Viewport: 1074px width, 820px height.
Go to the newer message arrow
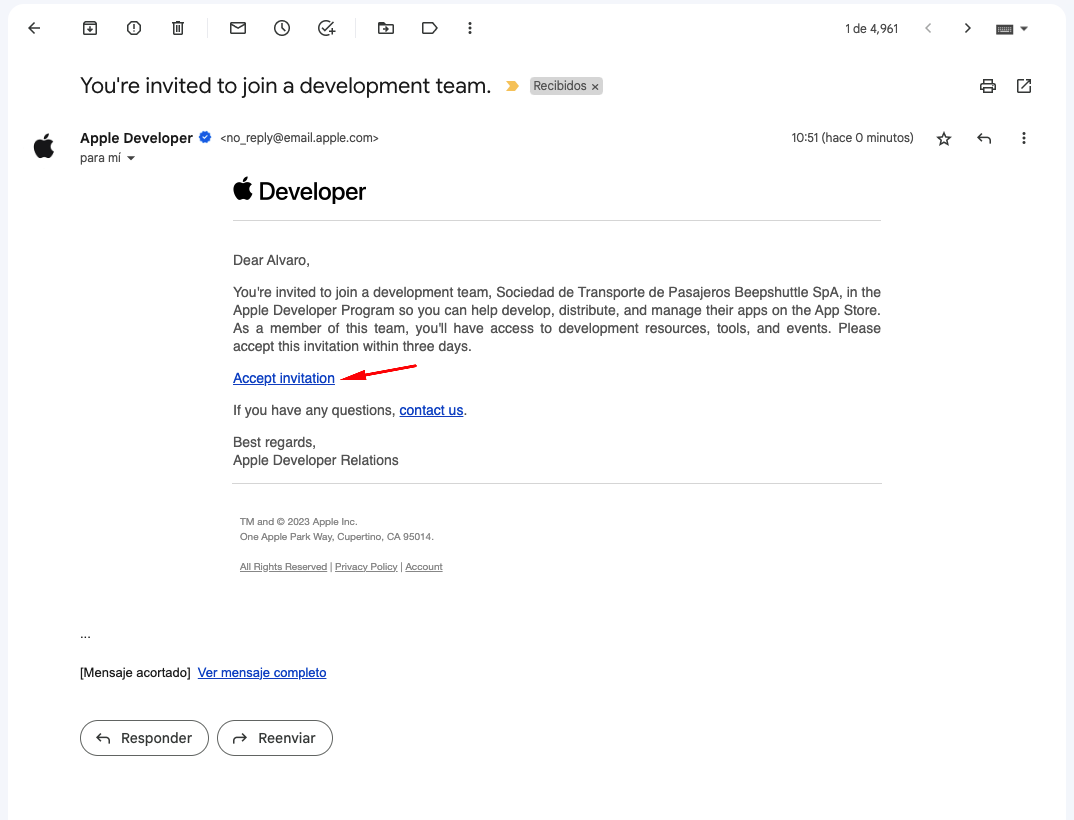click(928, 28)
